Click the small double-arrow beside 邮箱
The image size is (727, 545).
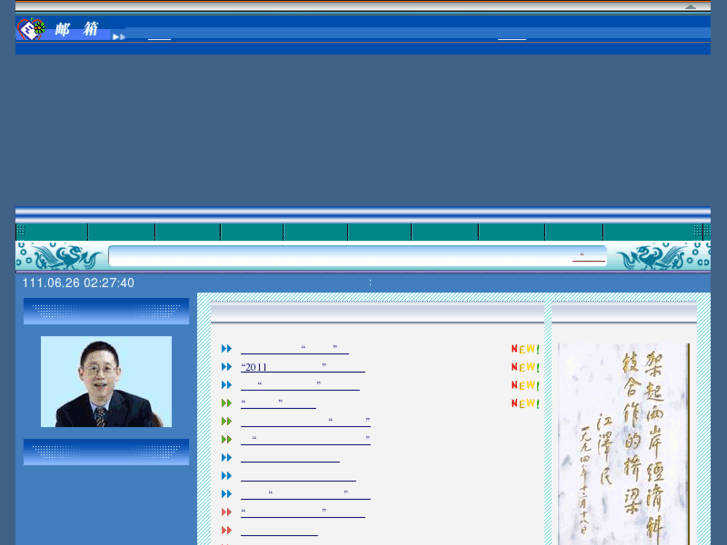click(119, 37)
